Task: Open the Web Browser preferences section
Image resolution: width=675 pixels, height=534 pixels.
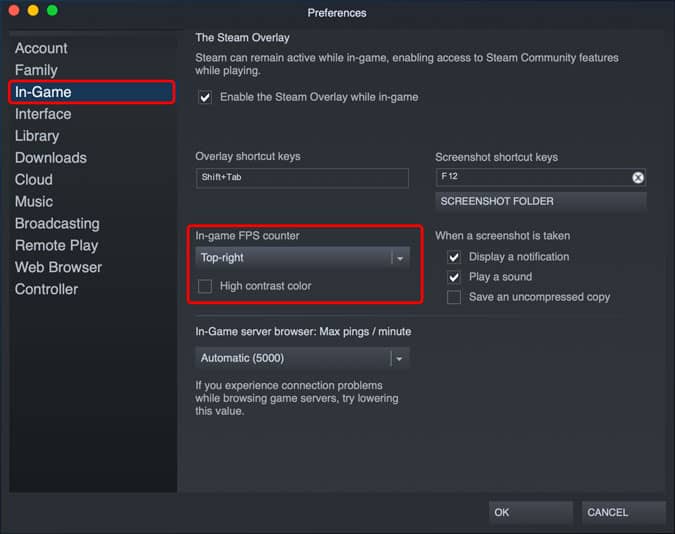Action: [x=59, y=267]
